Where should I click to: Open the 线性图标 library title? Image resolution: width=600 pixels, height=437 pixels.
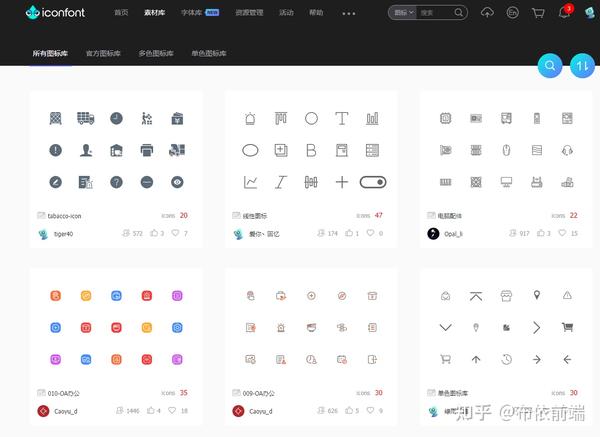pos(255,216)
